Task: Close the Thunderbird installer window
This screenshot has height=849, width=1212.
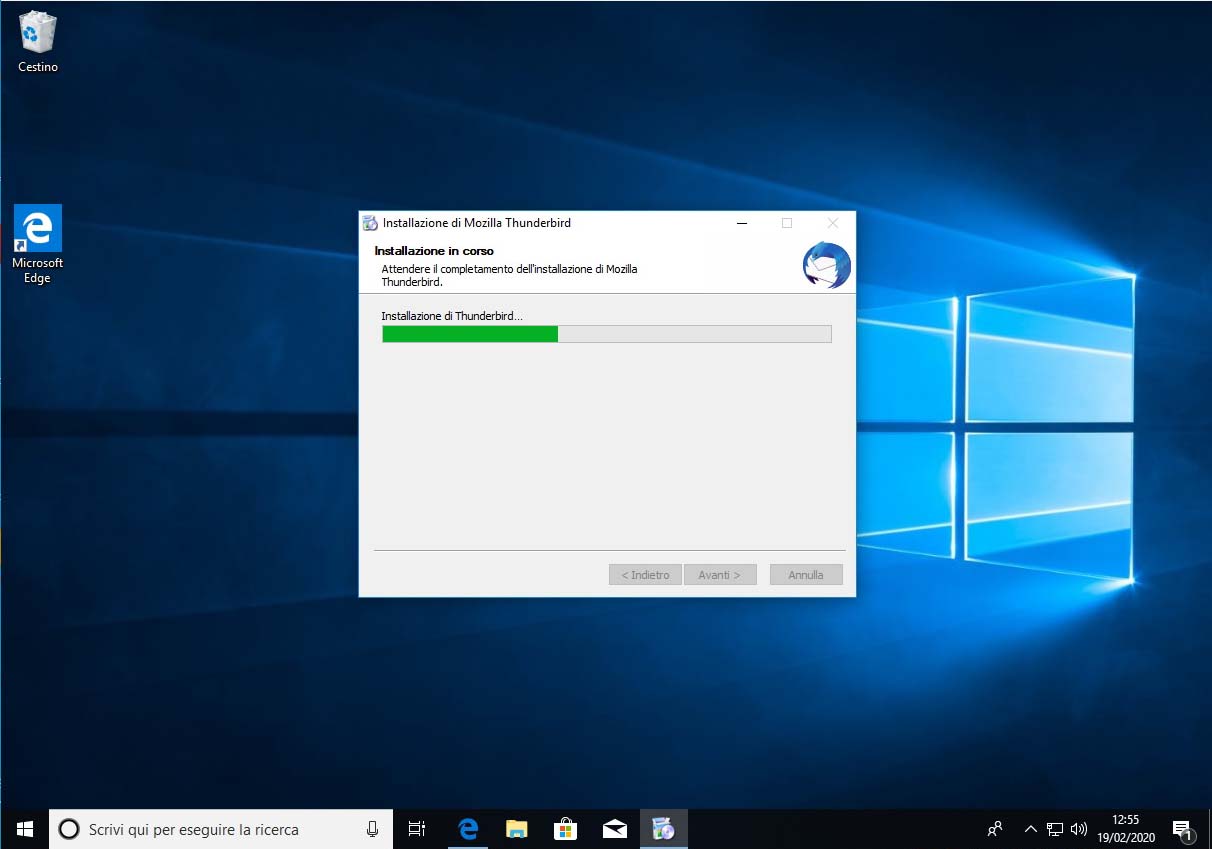Action: tap(833, 223)
